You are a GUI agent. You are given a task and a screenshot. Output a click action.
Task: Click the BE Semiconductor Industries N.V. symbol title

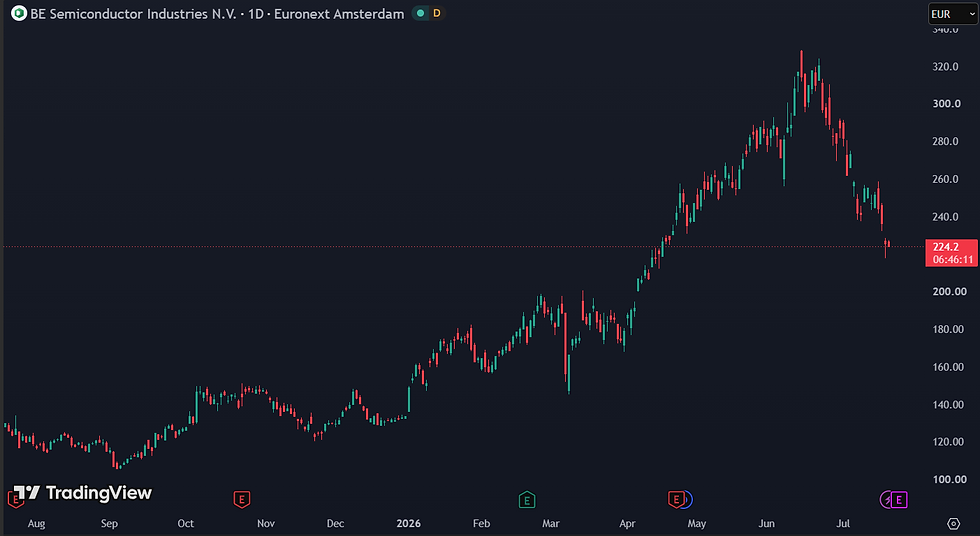click(133, 14)
